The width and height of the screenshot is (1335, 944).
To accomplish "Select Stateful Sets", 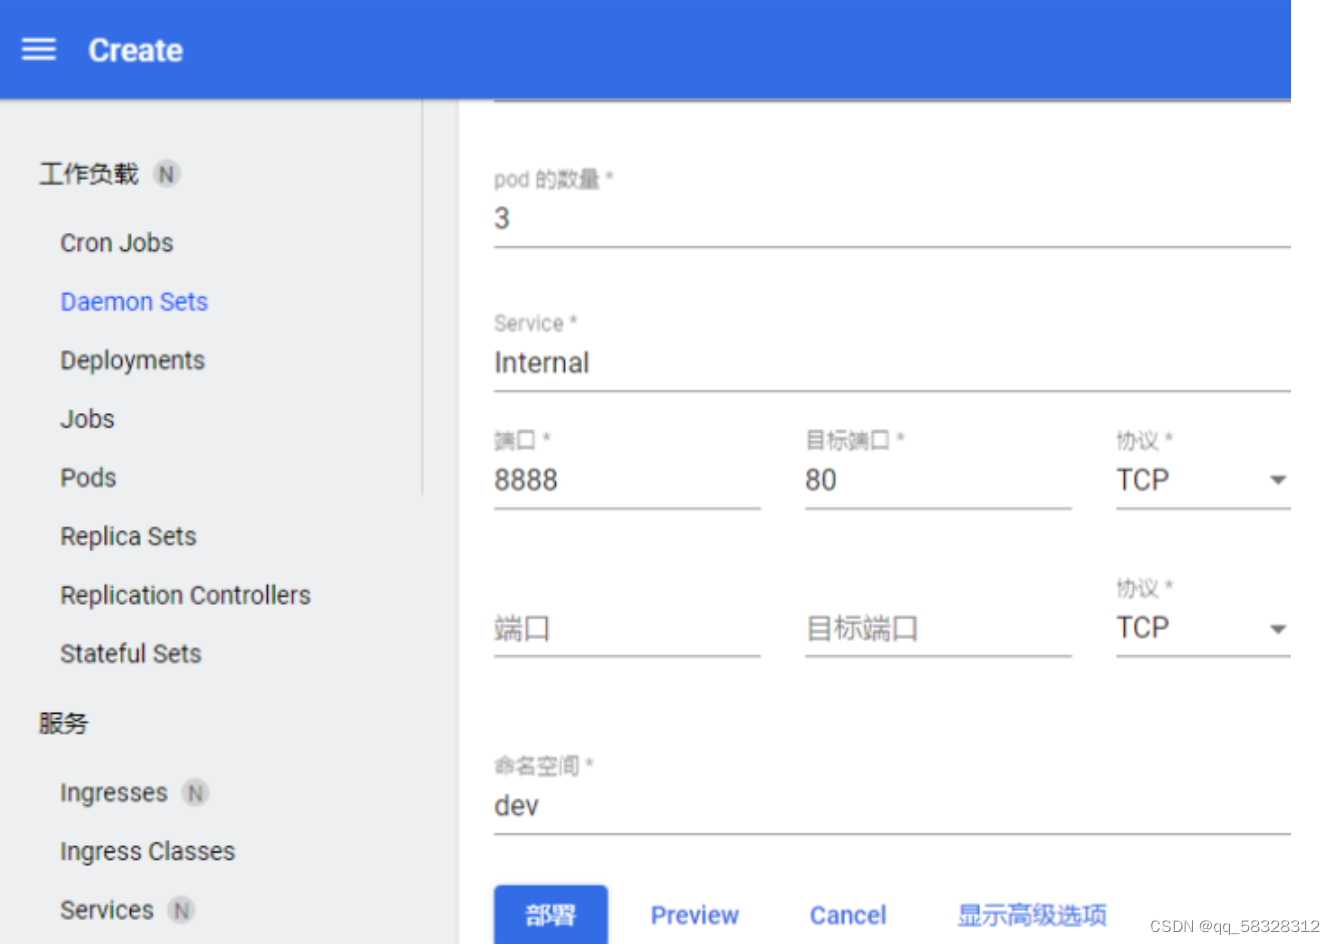I will click(x=130, y=653).
